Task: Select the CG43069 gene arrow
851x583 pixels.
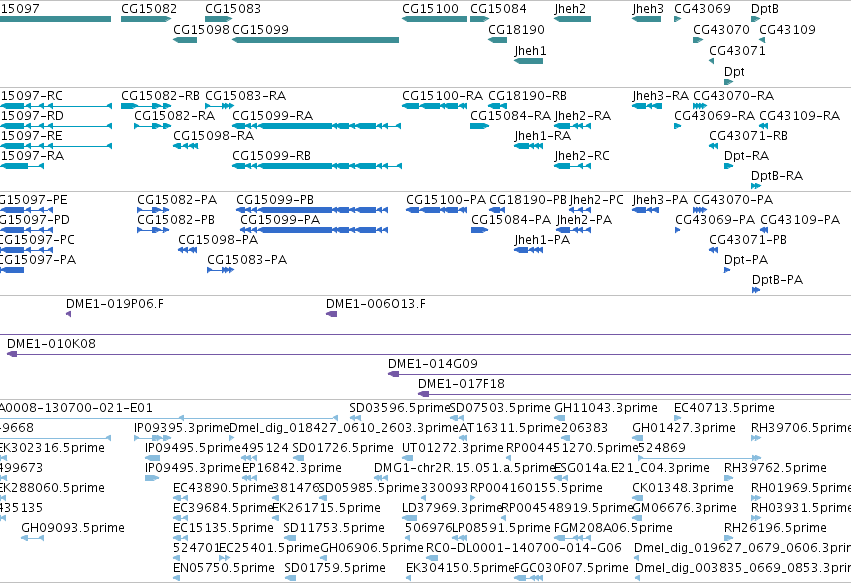Action: pyautogui.click(x=677, y=19)
